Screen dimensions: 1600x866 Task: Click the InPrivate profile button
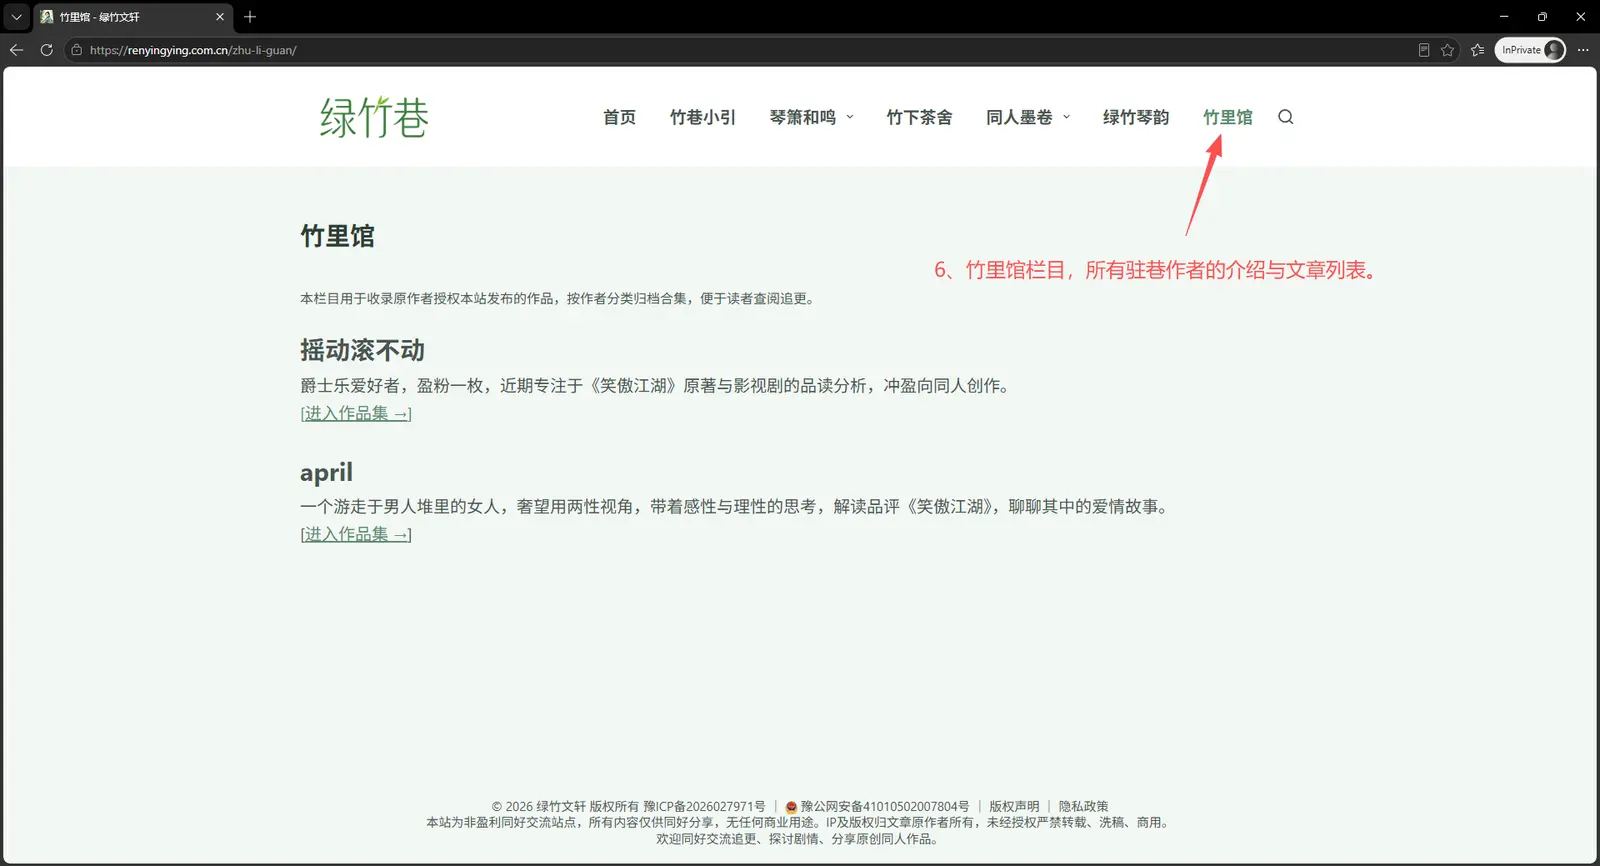pyautogui.click(x=1530, y=50)
